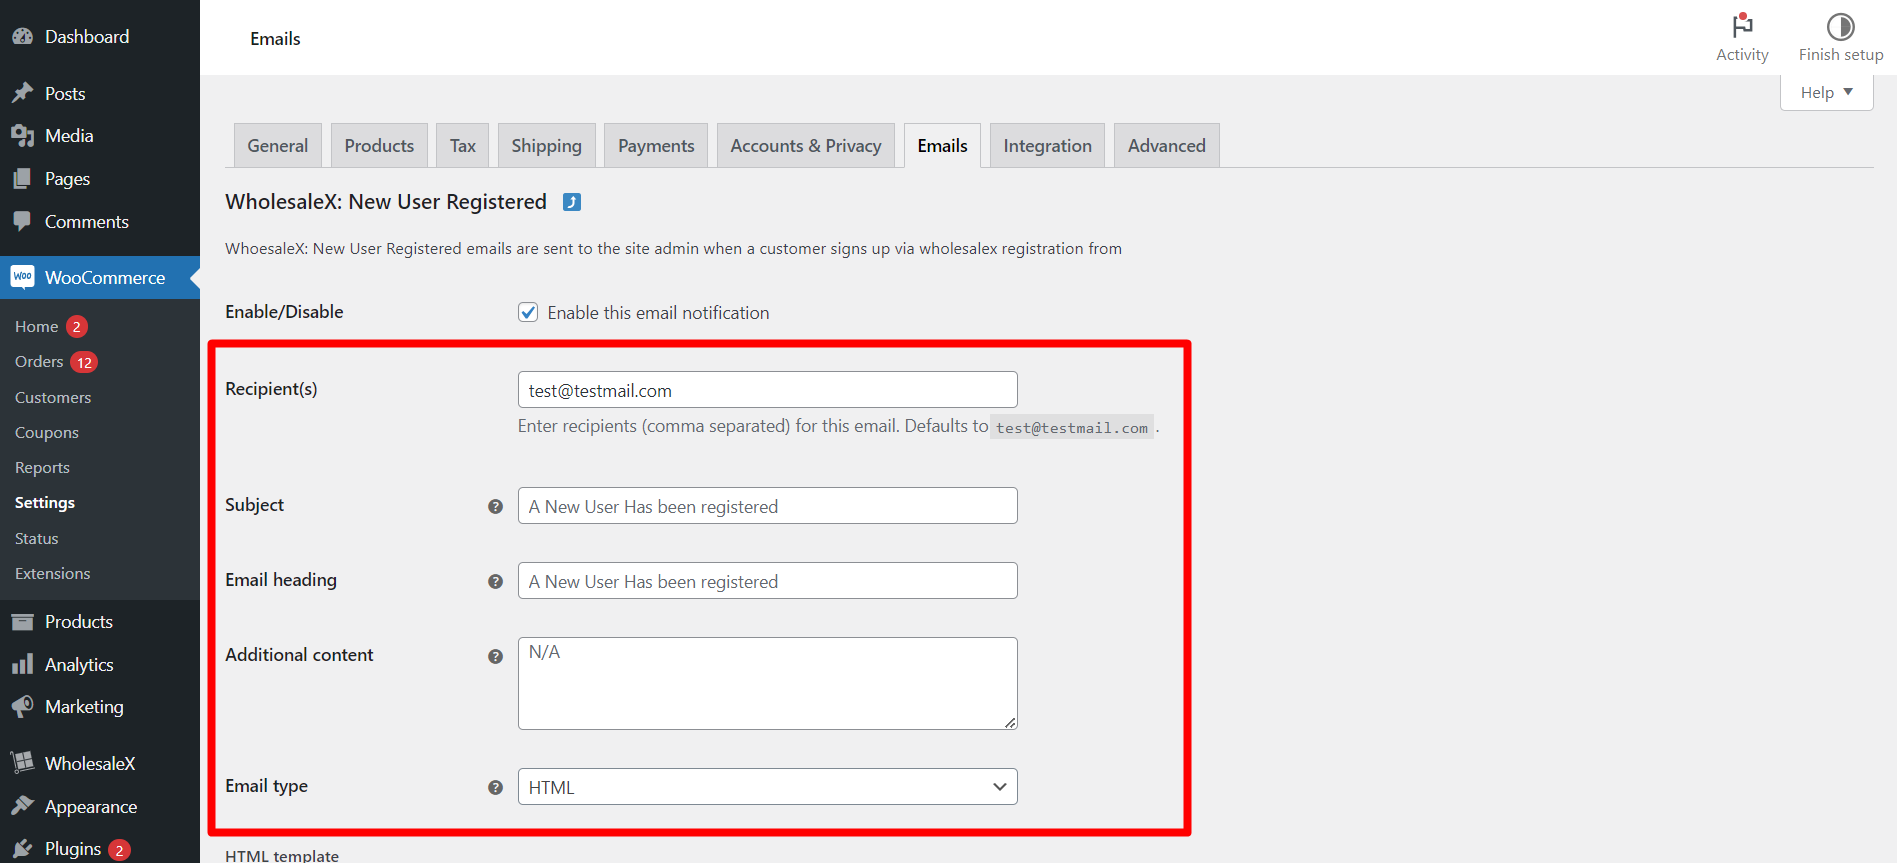Click the Email type help icon

click(x=495, y=787)
